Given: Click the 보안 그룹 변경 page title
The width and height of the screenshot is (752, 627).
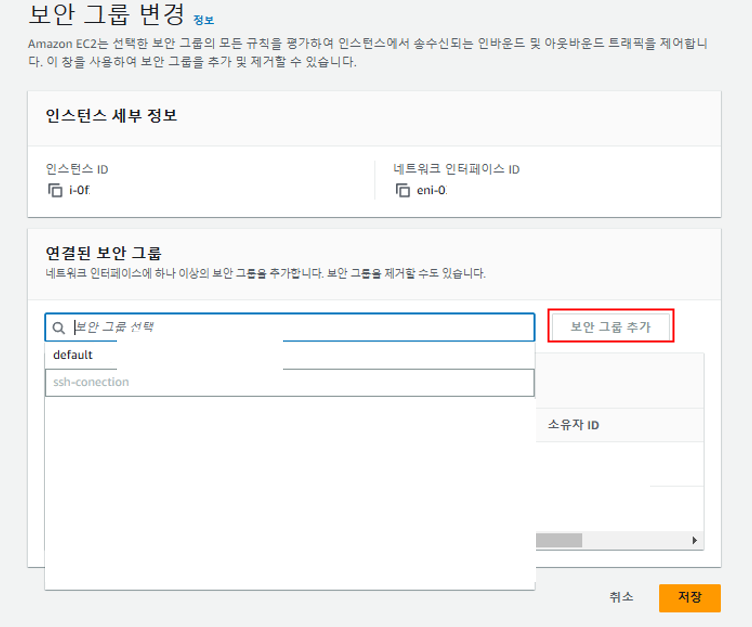Looking at the screenshot, I should tap(106, 14).
